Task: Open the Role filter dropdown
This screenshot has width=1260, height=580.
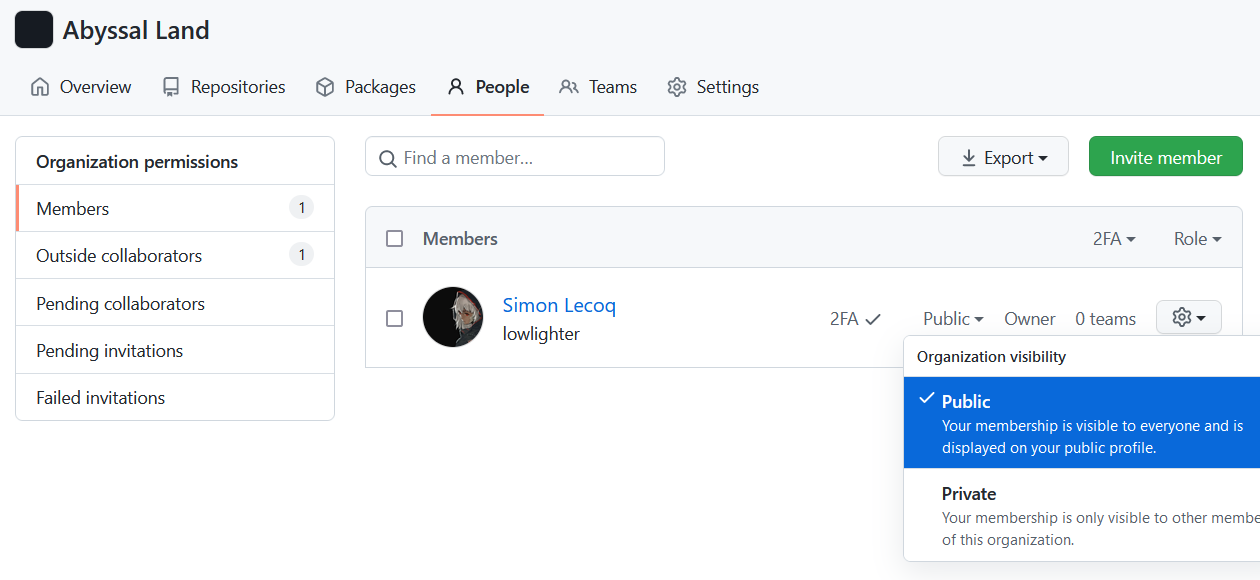Action: click(x=1197, y=238)
